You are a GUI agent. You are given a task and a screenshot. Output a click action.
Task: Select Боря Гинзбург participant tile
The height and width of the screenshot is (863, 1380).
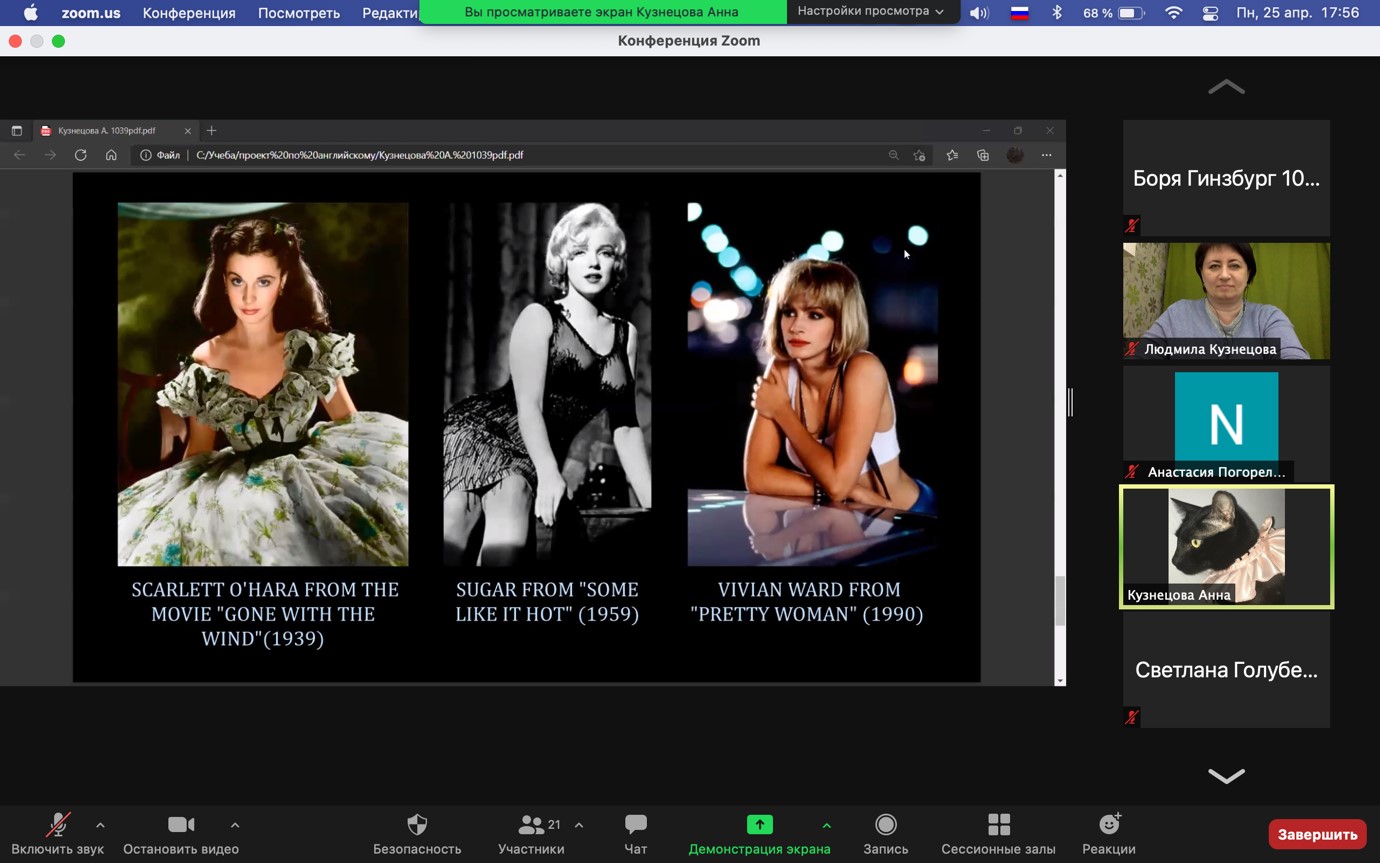click(1226, 178)
